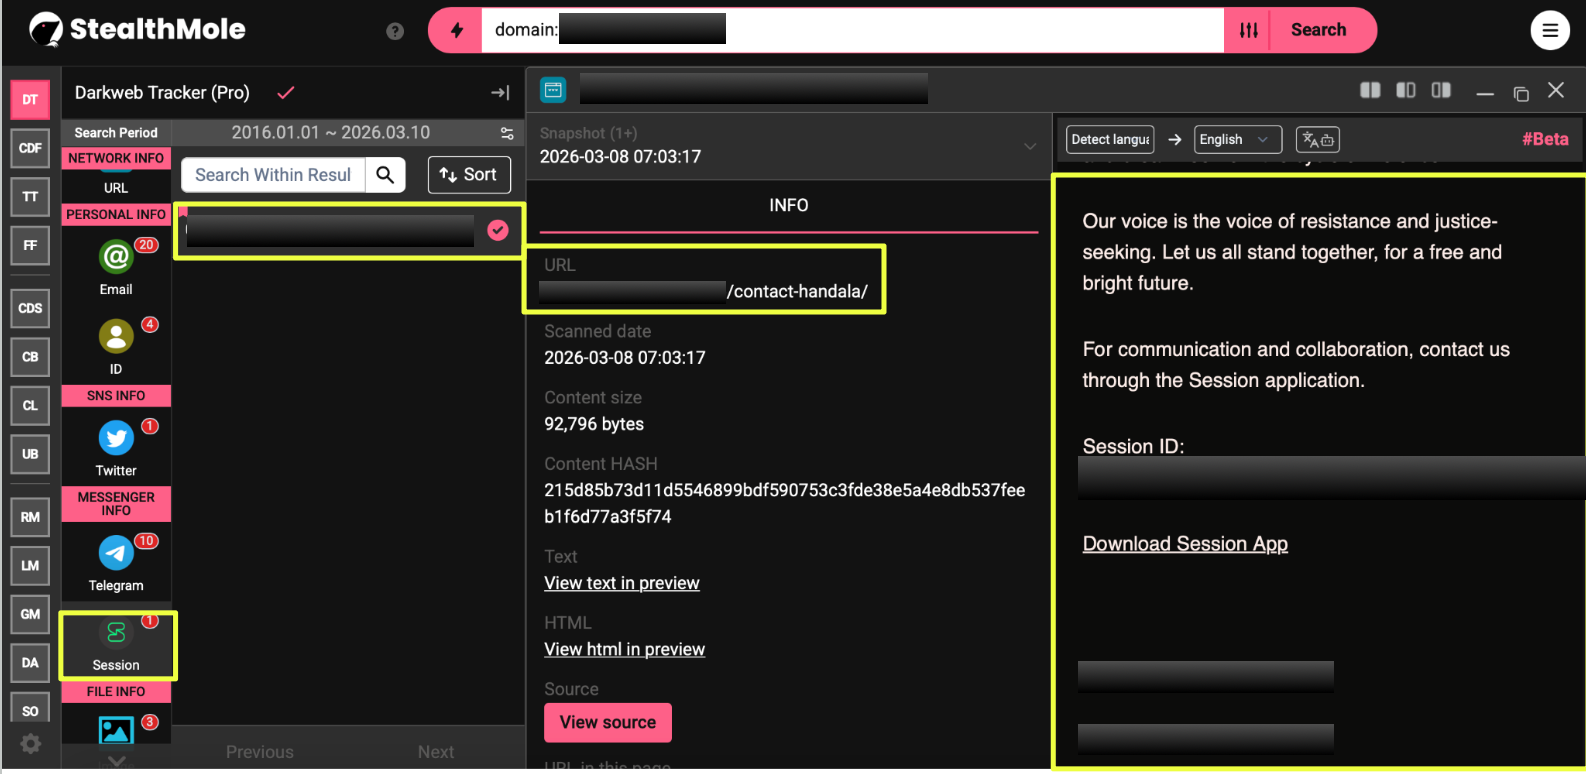Click the Search Within Results field
This screenshot has height=774, width=1586.
click(x=273, y=175)
